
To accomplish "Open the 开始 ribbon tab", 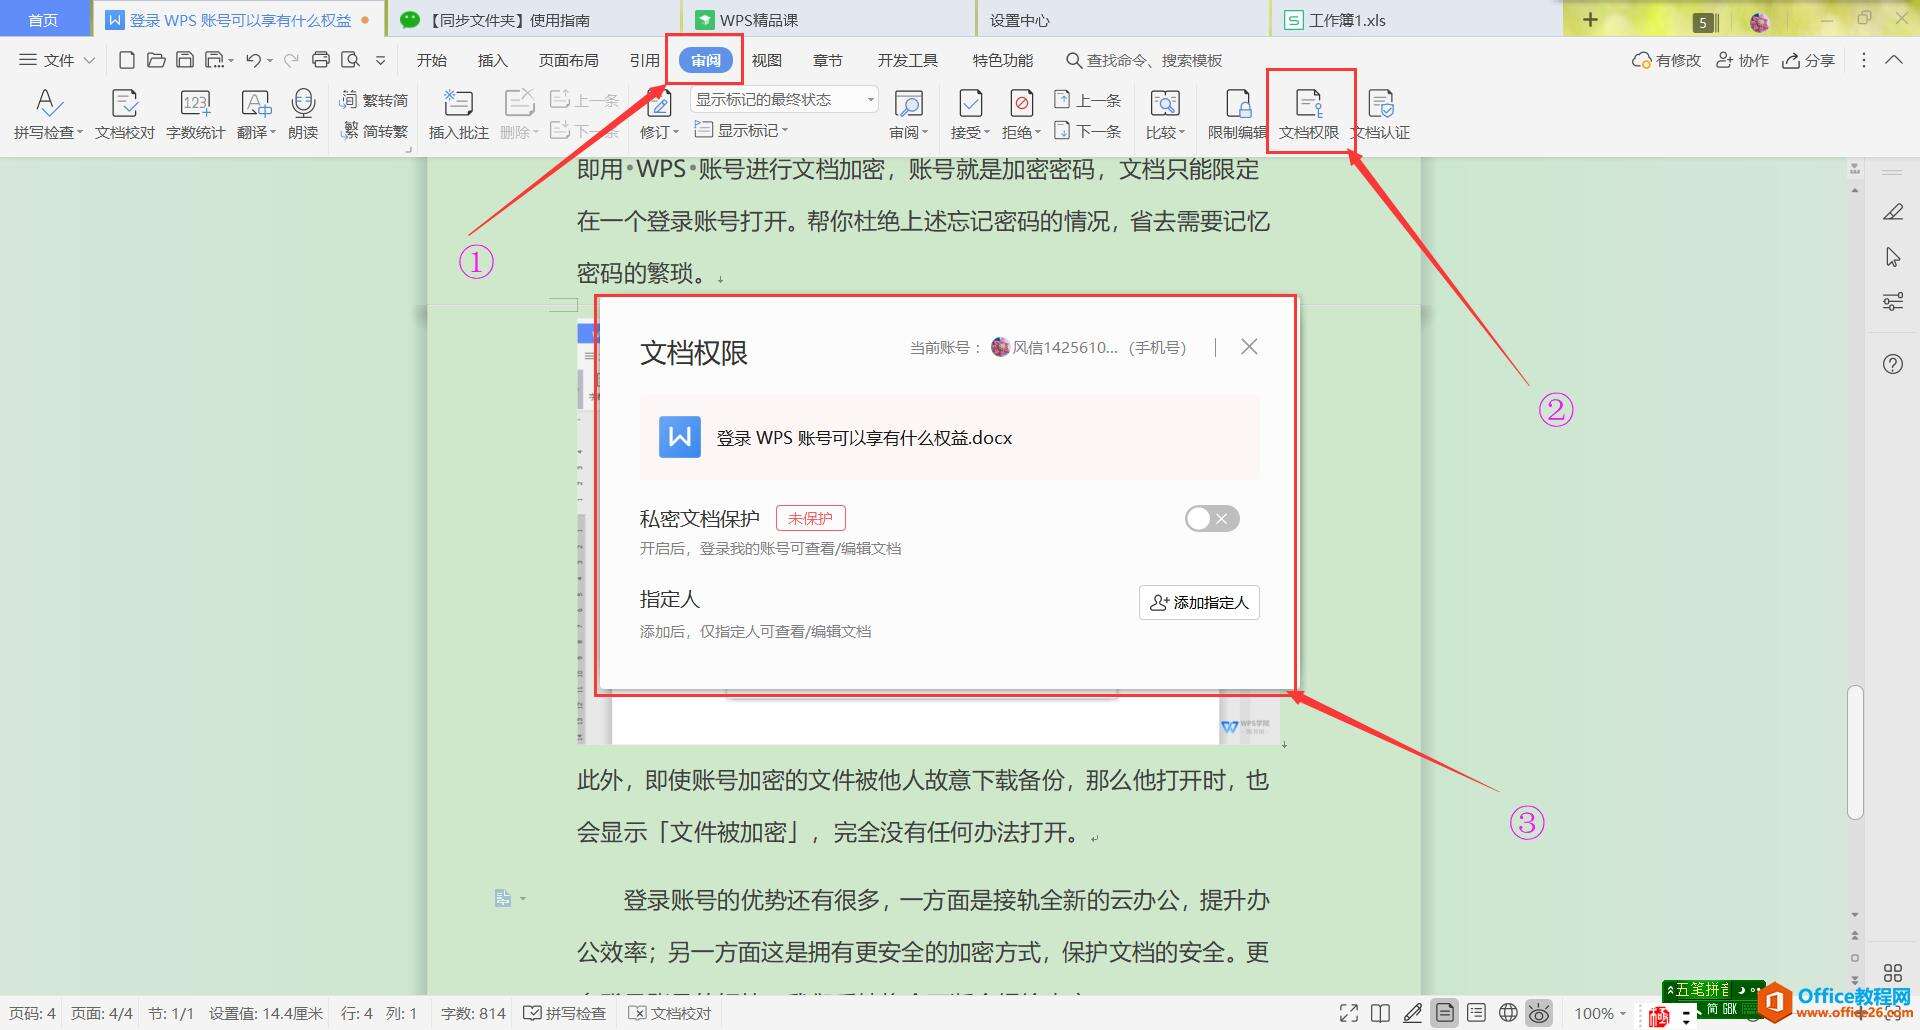I will [x=432, y=60].
